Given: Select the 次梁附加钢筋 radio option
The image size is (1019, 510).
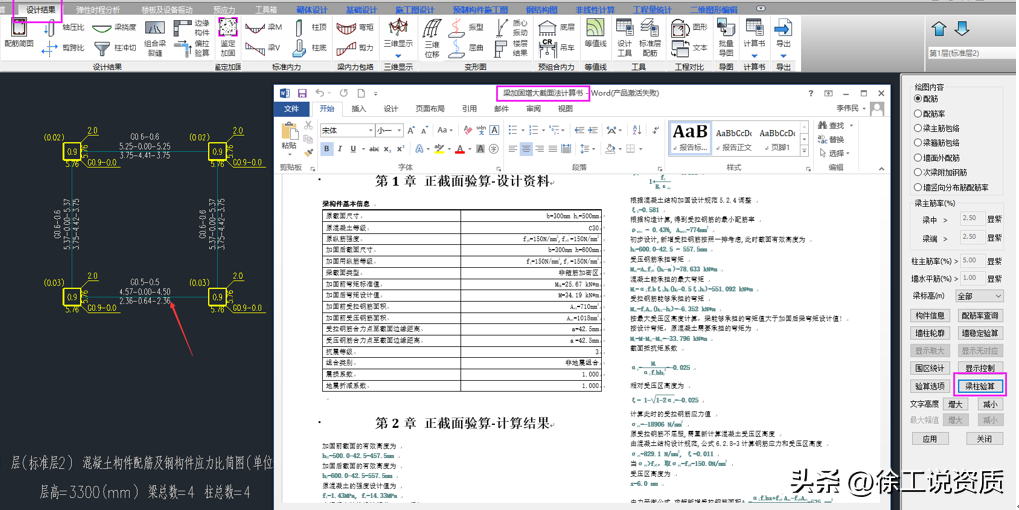Looking at the screenshot, I should tap(918, 173).
